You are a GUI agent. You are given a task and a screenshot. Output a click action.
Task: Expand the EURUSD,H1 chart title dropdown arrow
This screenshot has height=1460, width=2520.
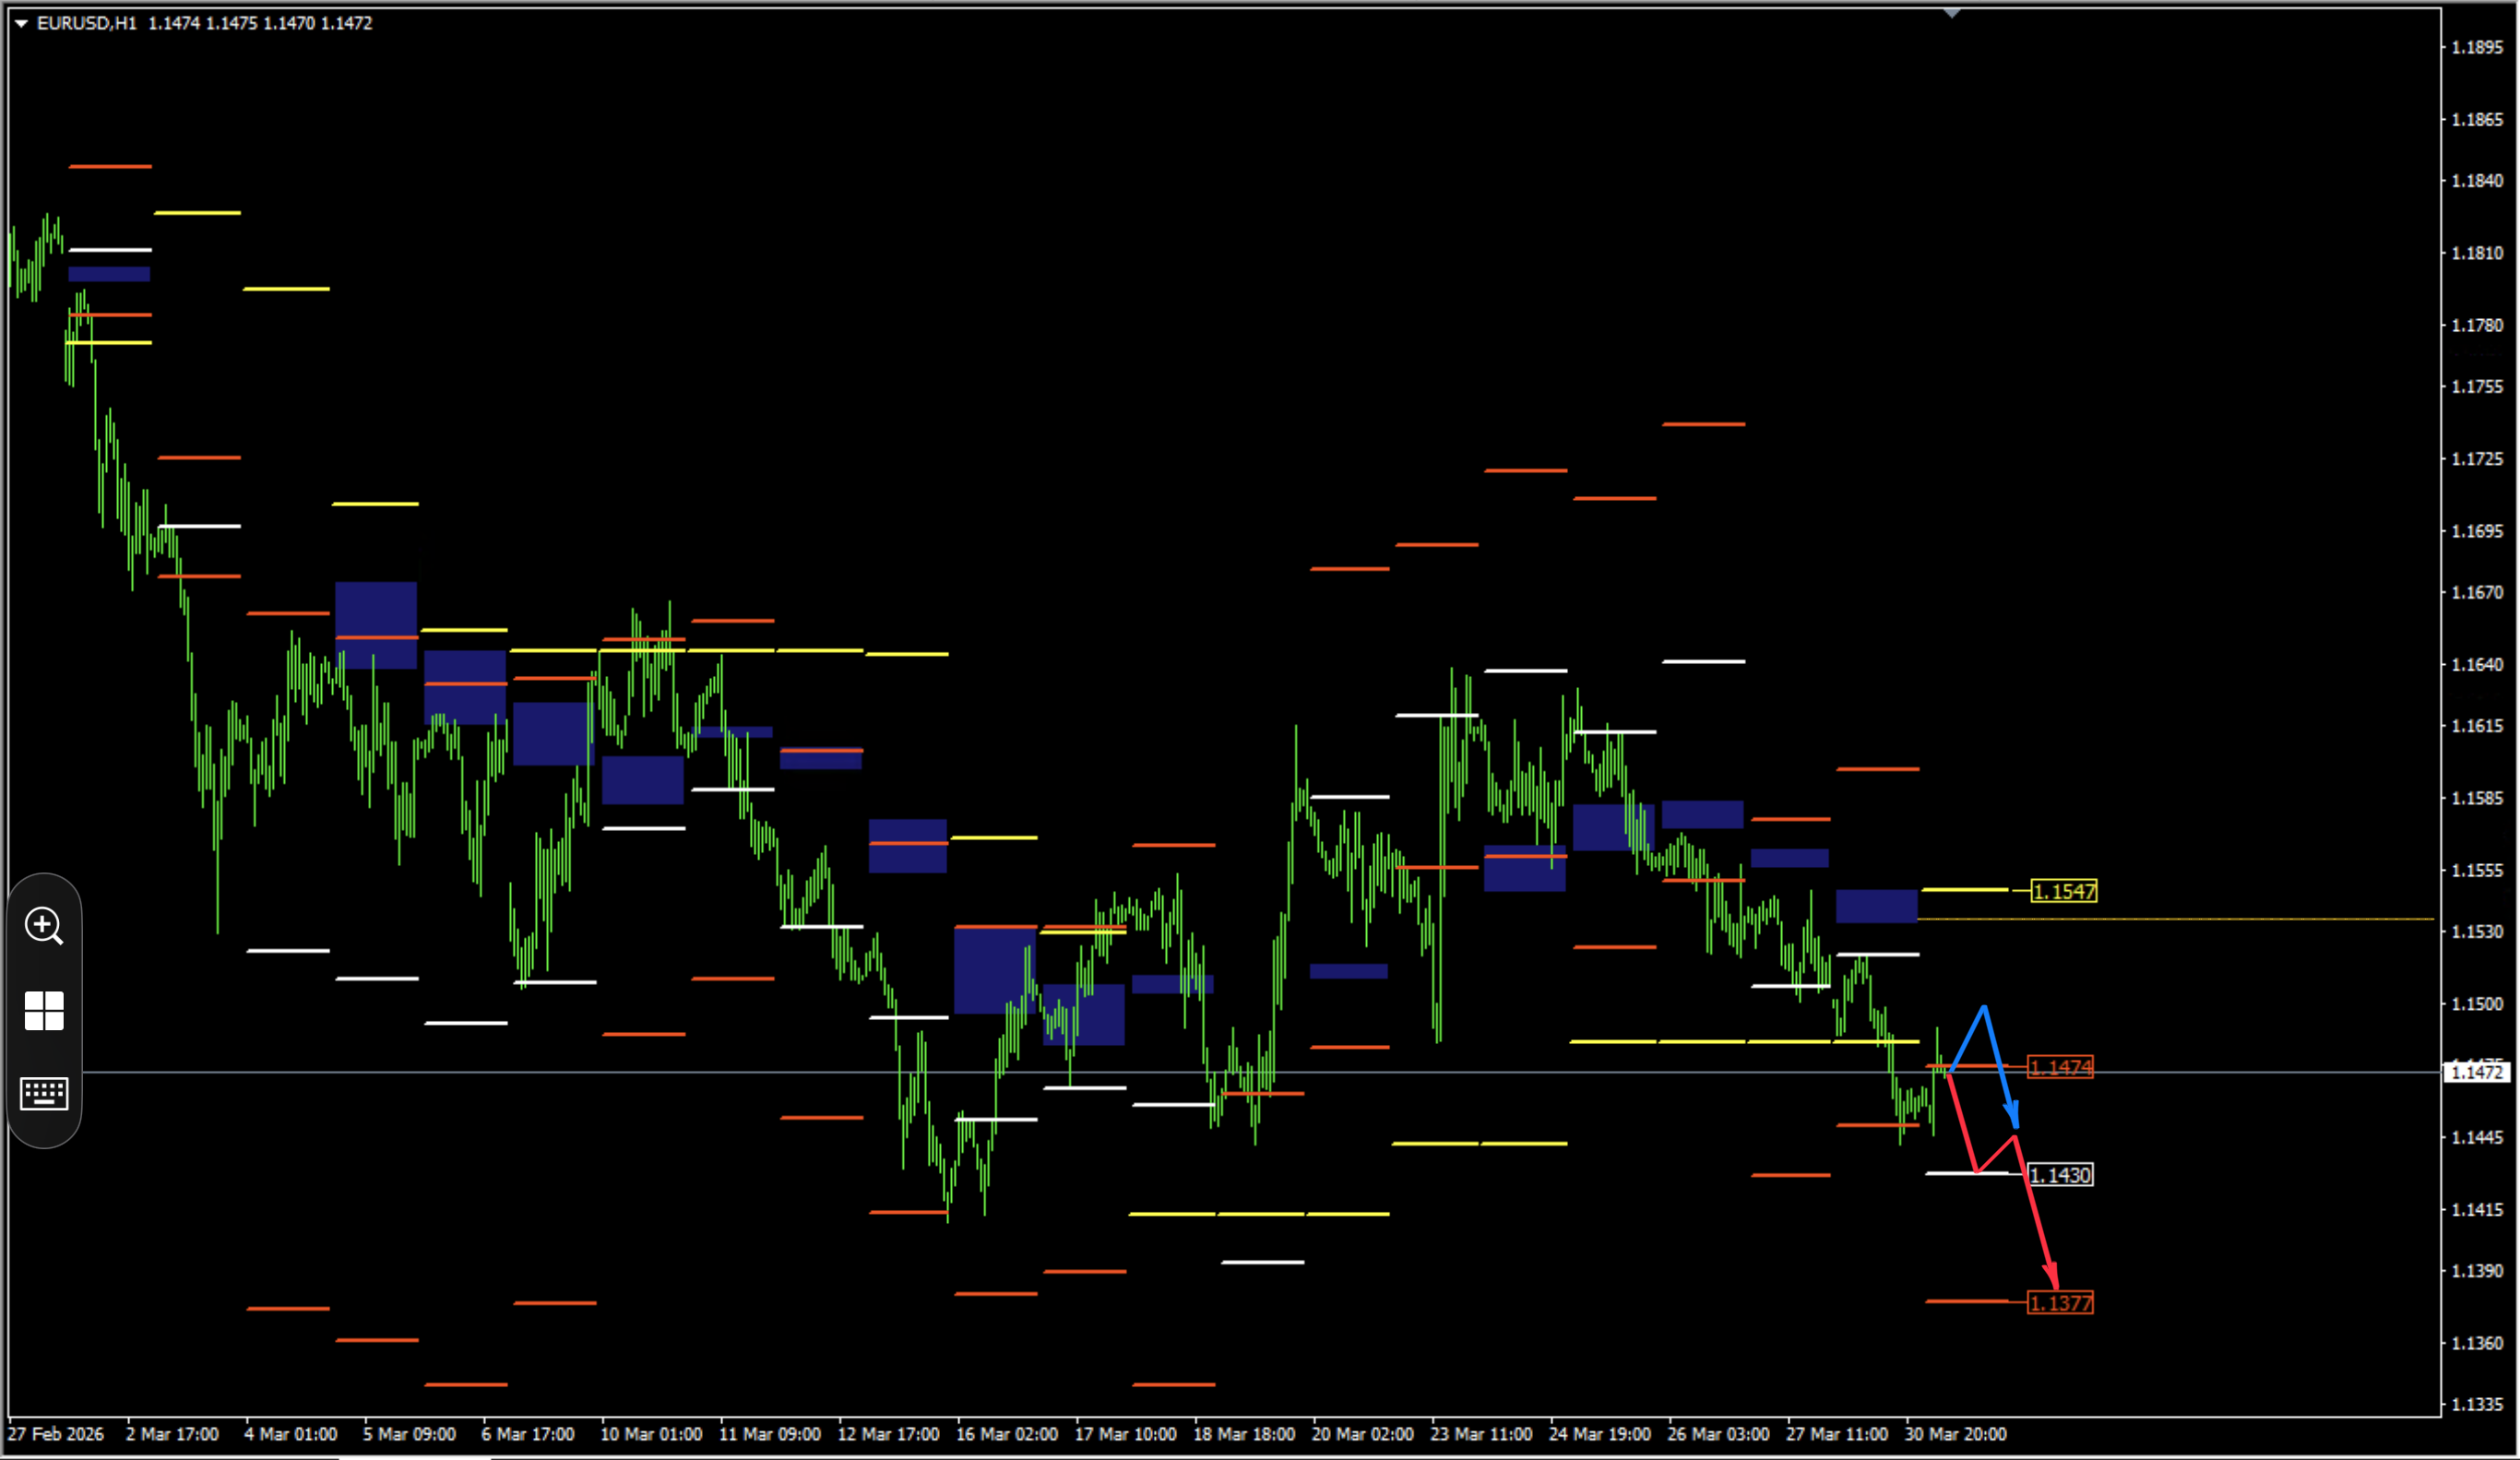(x=21, y=23)
